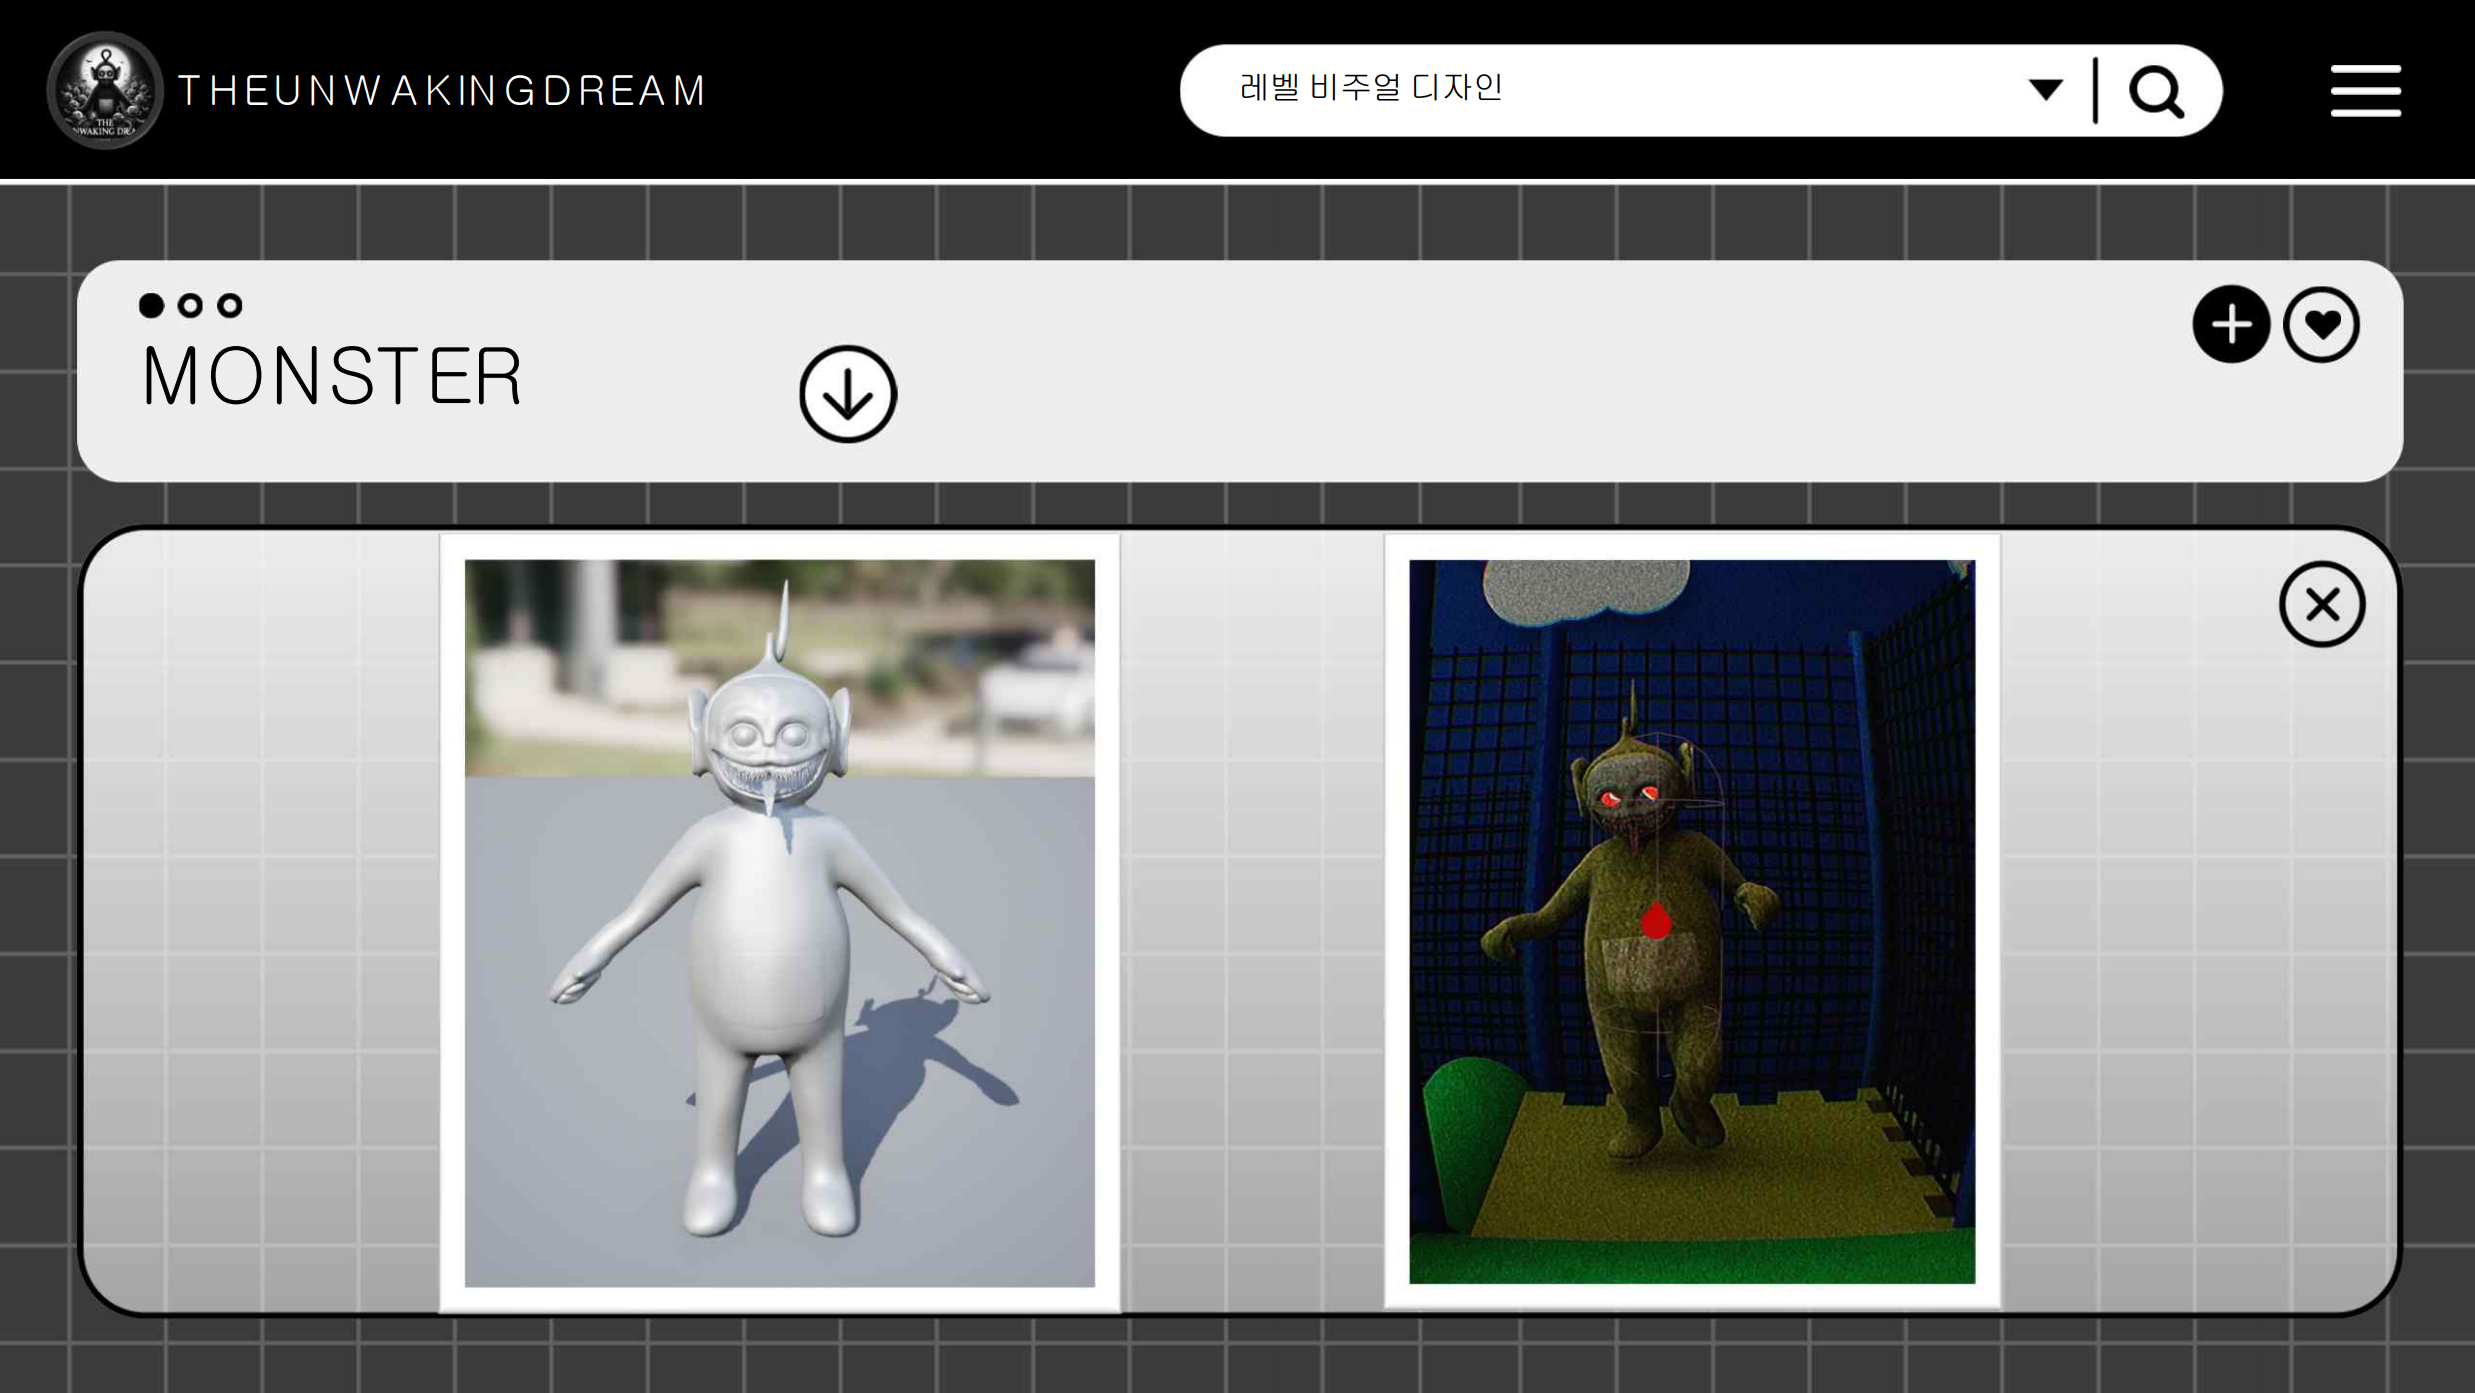Click the gray cloud in right image

(x=1586, y=589)
